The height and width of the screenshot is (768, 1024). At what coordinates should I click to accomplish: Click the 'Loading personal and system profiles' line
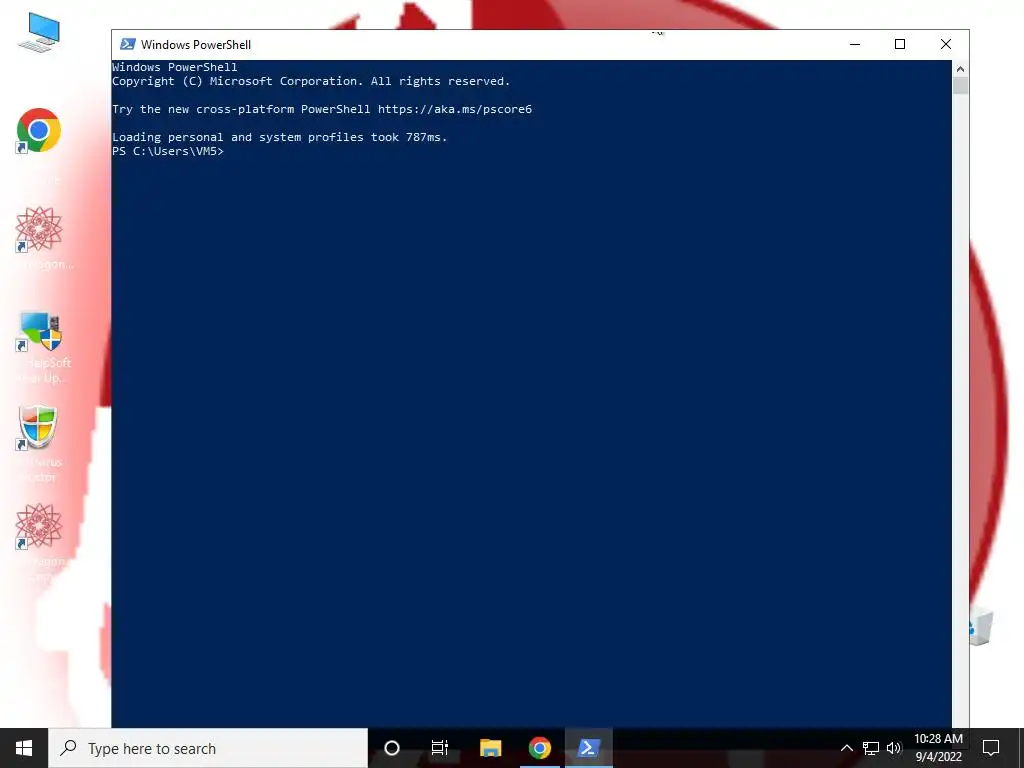coord(280,137)
